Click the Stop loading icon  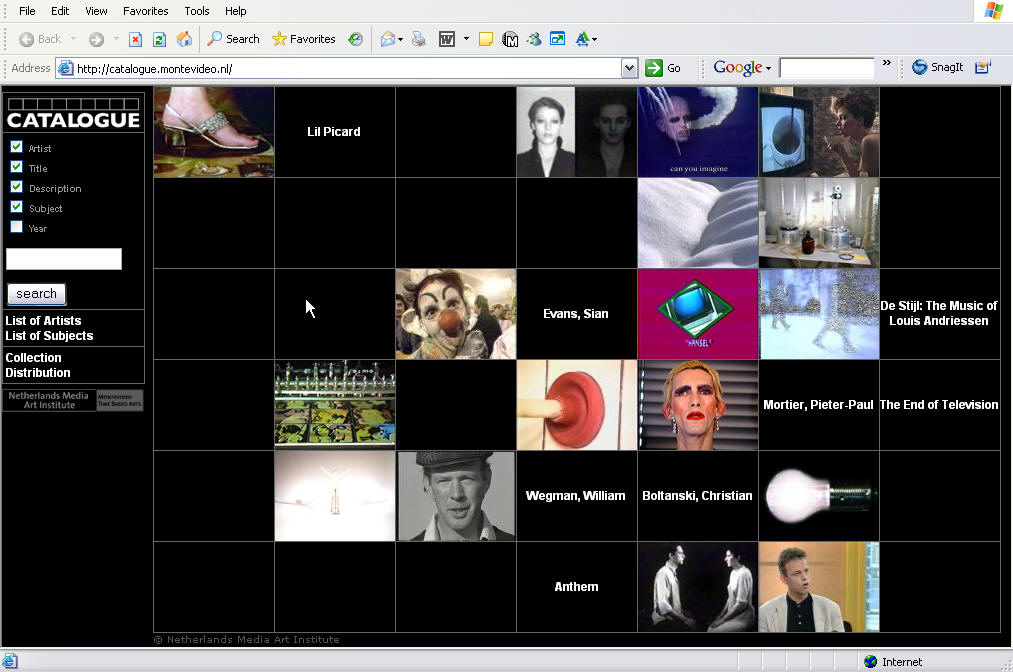coord(135,39)
